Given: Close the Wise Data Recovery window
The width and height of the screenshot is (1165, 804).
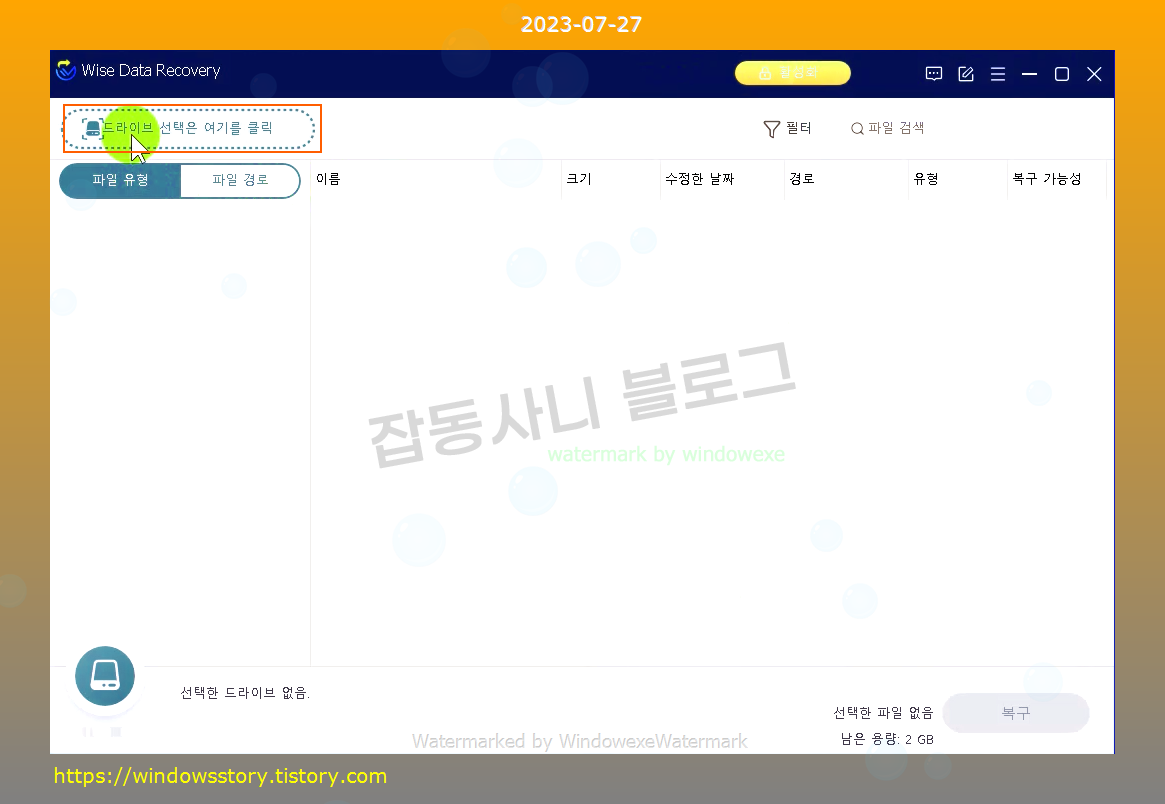Looking at the screenshot, I should click(1094, 74).
